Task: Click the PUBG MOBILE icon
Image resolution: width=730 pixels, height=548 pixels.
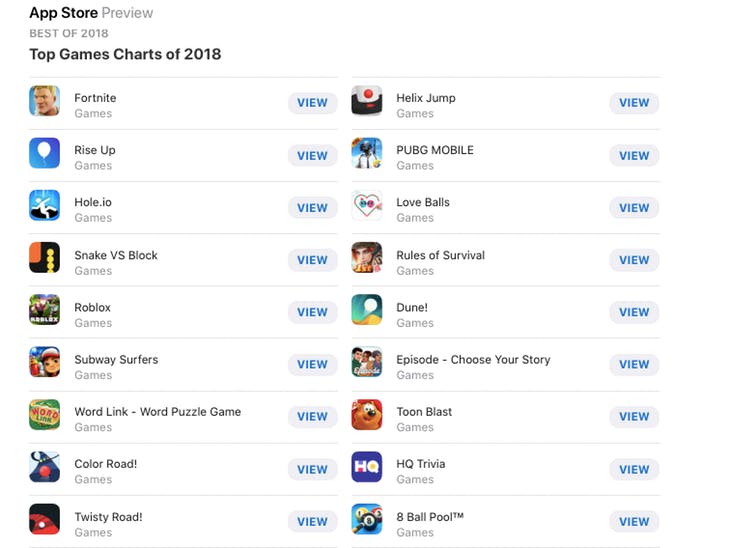Action: coord(367,153)
